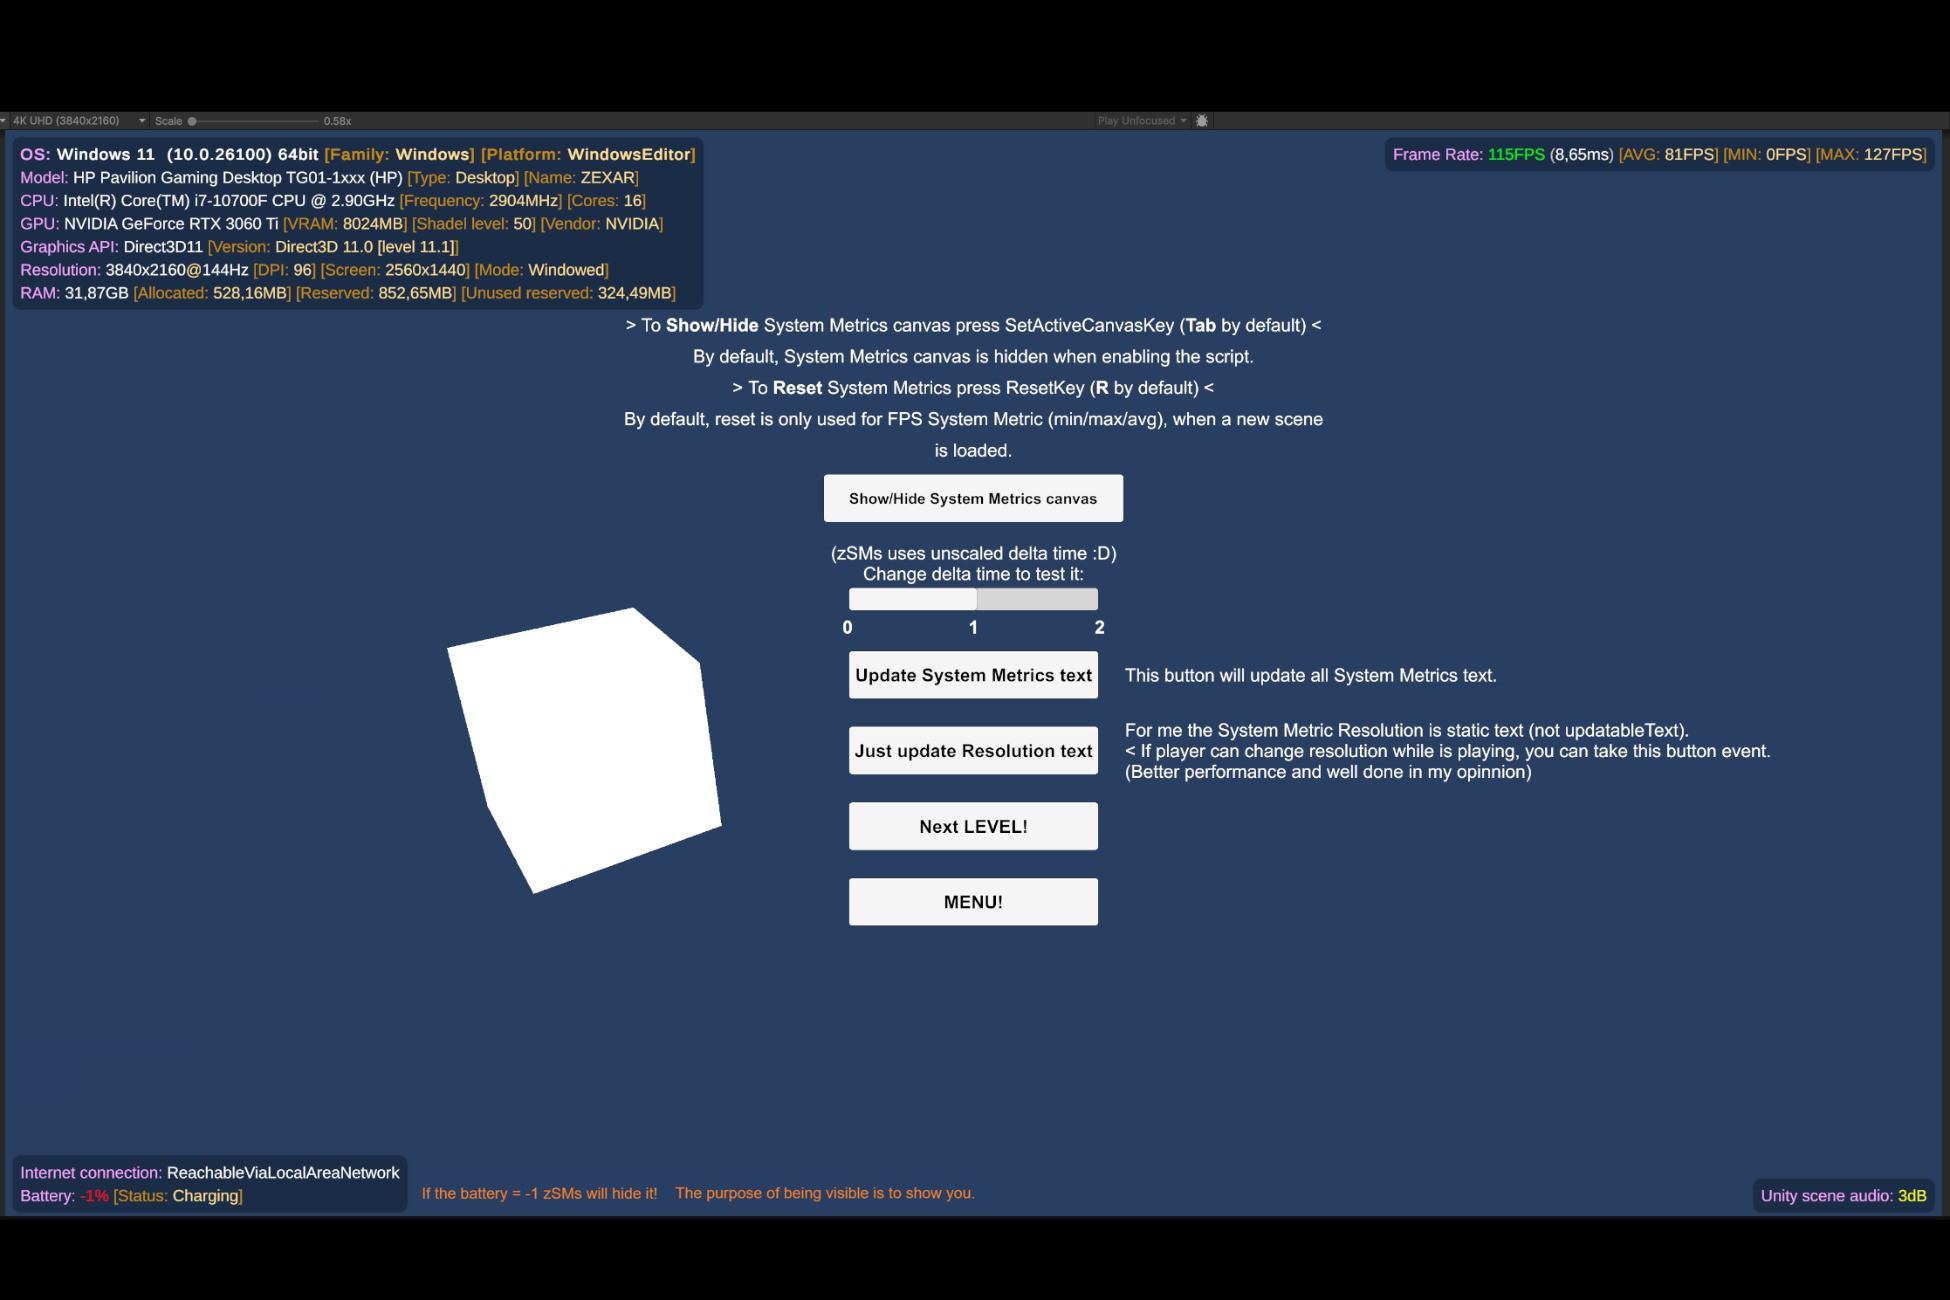Click Show/Hide System Metrics canvas button
The height and width of the screenshot is (1300, 1950).
[973, 498]
